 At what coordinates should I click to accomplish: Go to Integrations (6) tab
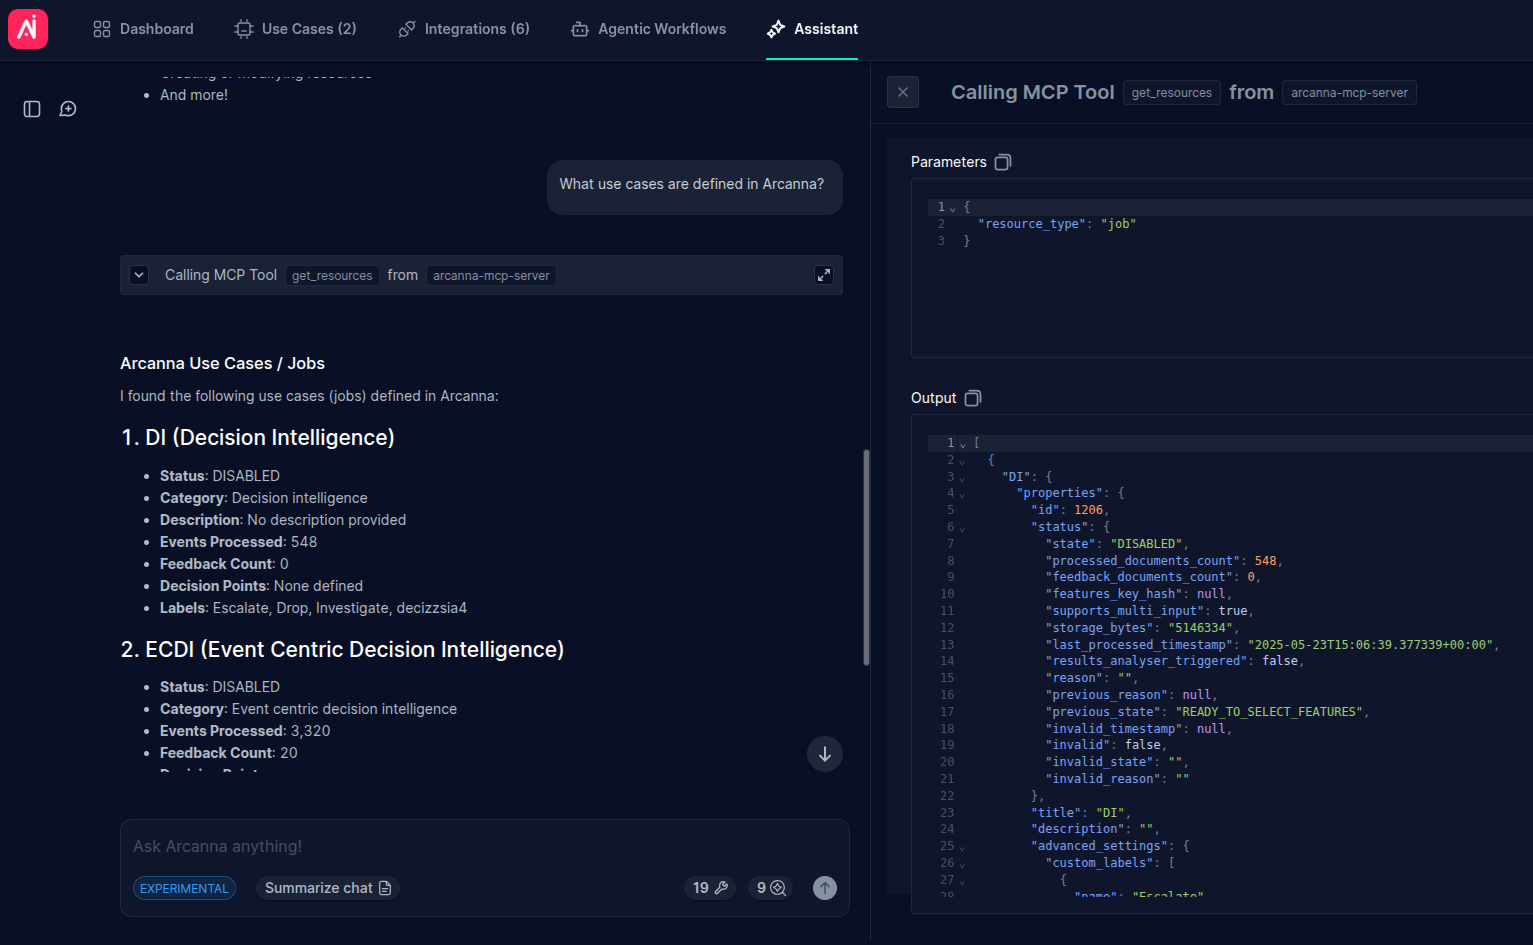(x=464, y=29)
